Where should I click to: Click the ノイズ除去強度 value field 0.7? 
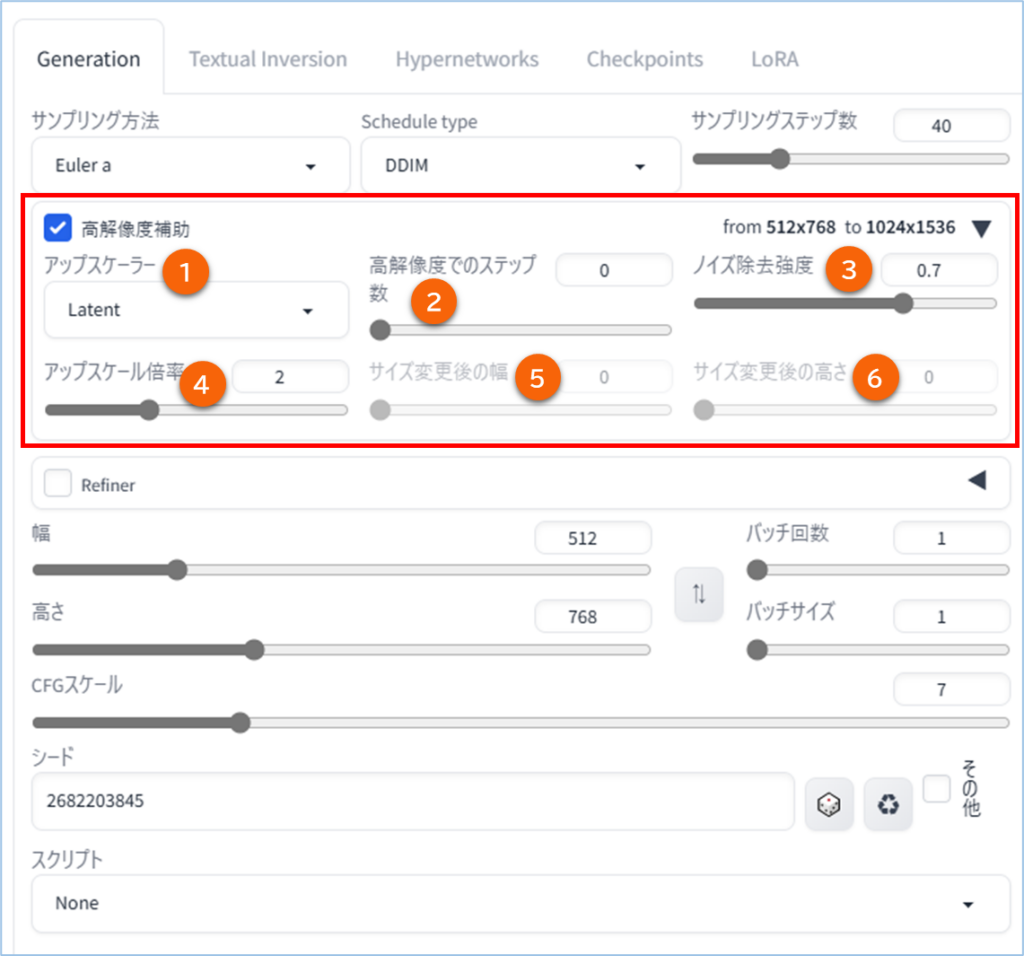click(x=939, y=270)
